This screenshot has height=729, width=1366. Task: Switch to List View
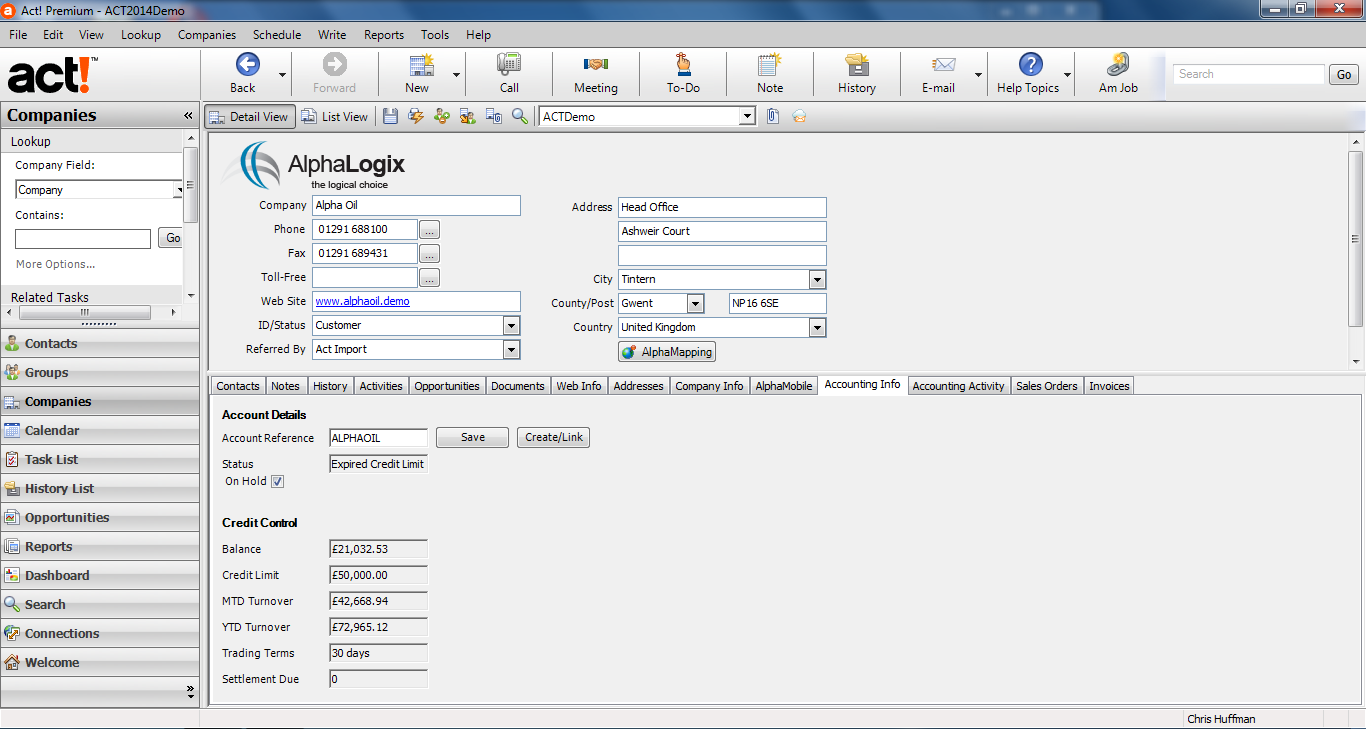click(x=335, y=117)
